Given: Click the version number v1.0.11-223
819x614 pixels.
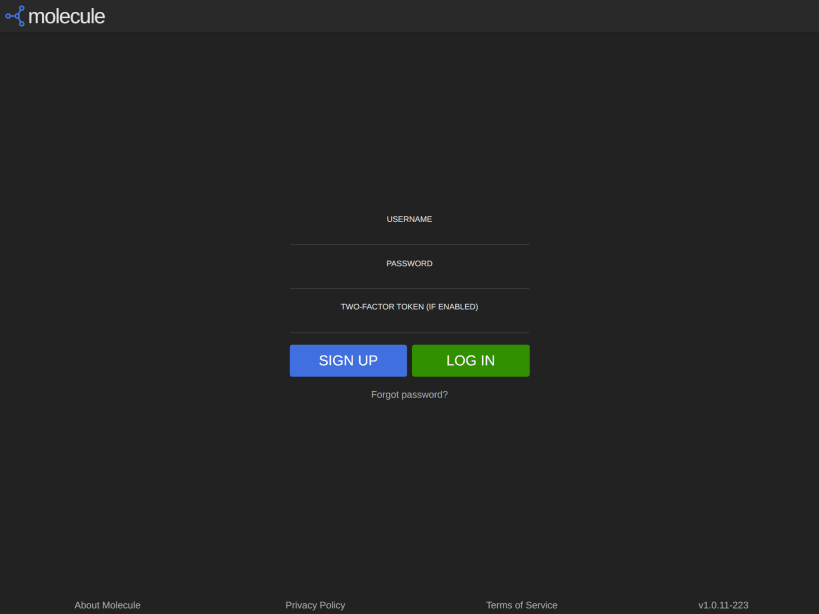Looking at the screenshot, I should tap(723, 604).
